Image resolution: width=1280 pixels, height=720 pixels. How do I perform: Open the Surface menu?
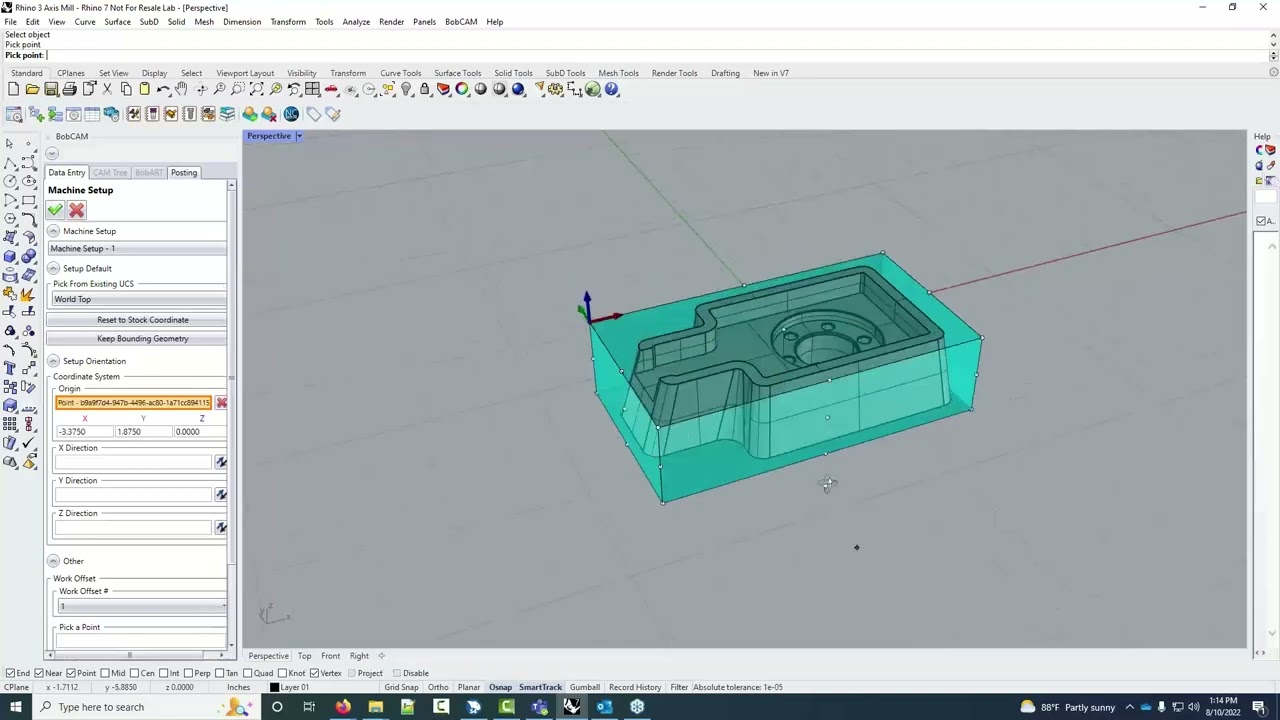117,22
